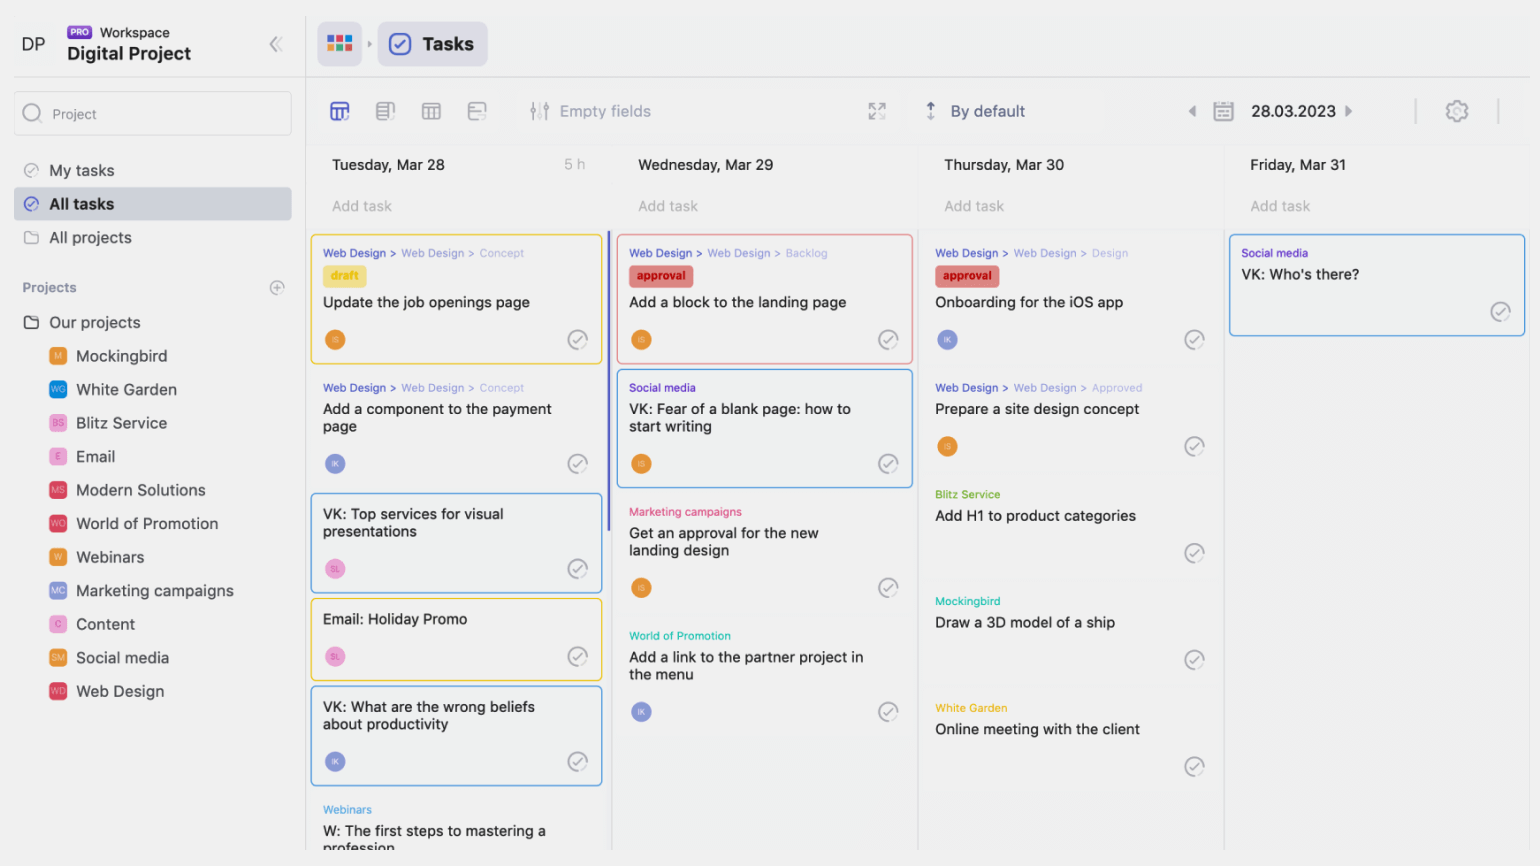Check off "Onboarding for the iOS app"
Screen dimensions: 1540x866
[x=1194, y=340]
